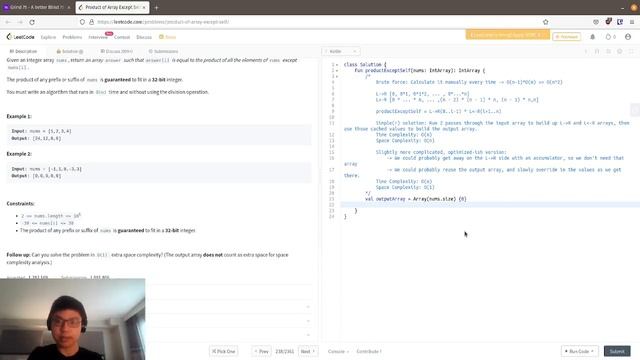Image resolution: width=640 pixels, height=360 pixels.
Task: Close the Product of Array Except Self tab
Action: coord(144,7)
